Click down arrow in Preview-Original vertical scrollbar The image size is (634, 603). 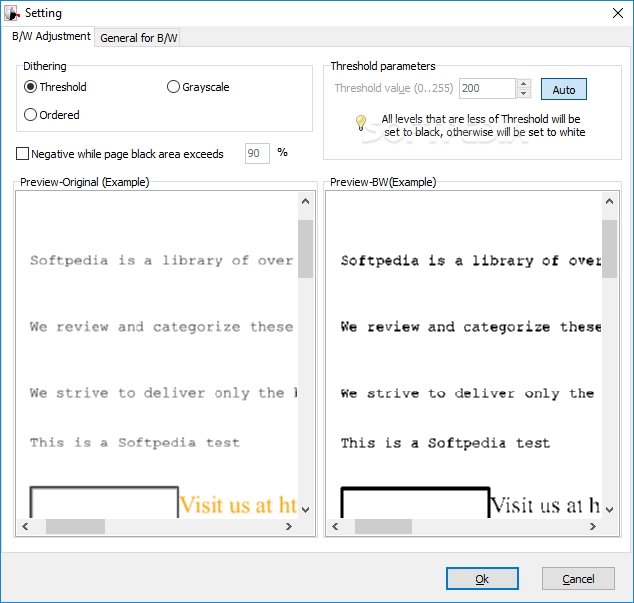coord(306,510)
